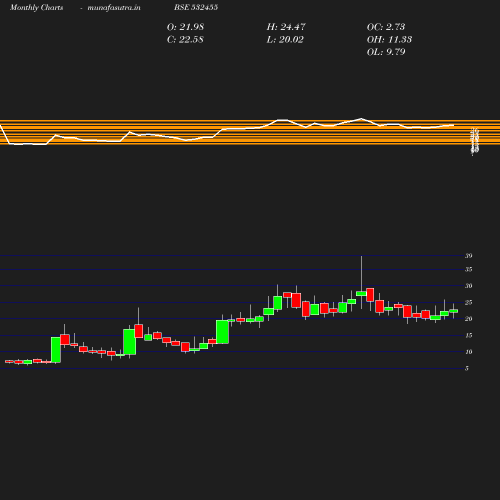Image resolution: width=500 pixels, height=500 pixels.
Task: Click the large green candle rising from 7 to 15
Action: (x=56, y=350)
